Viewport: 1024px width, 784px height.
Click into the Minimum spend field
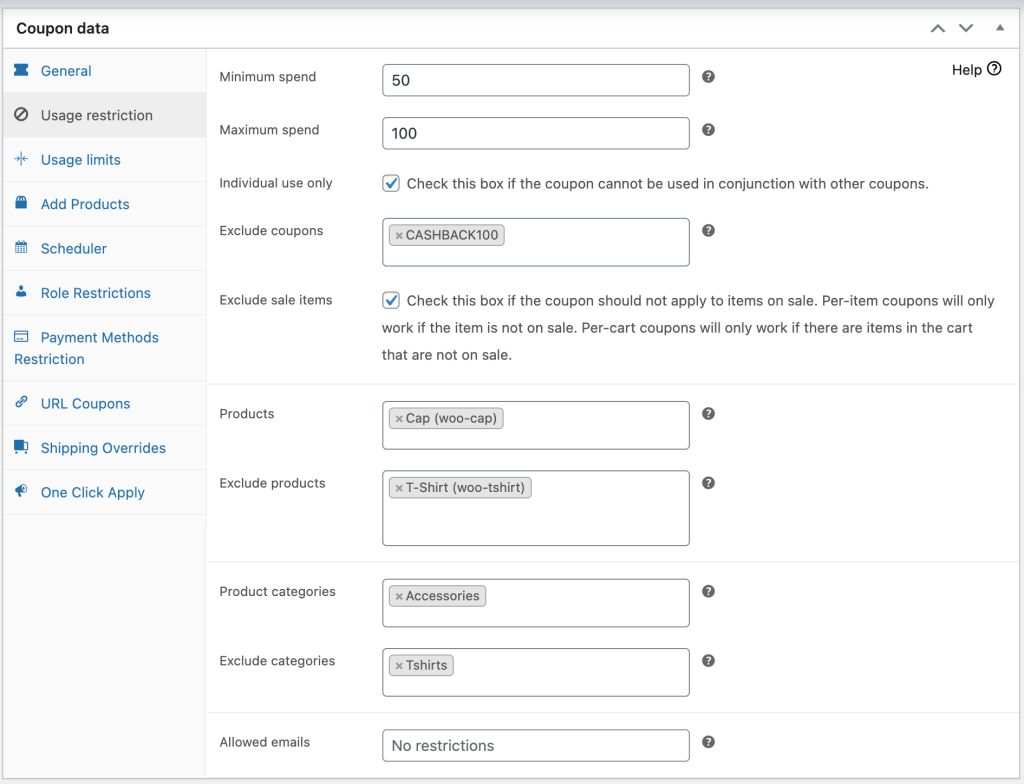click(x=535, y=80)
